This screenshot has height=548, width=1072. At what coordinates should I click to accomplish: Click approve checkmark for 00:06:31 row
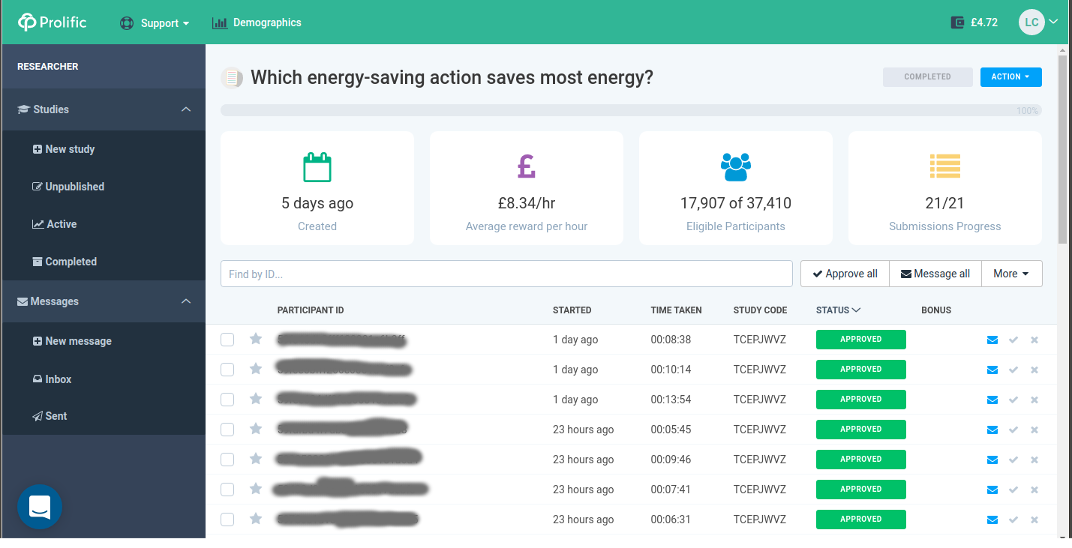tap(1013, 520)
